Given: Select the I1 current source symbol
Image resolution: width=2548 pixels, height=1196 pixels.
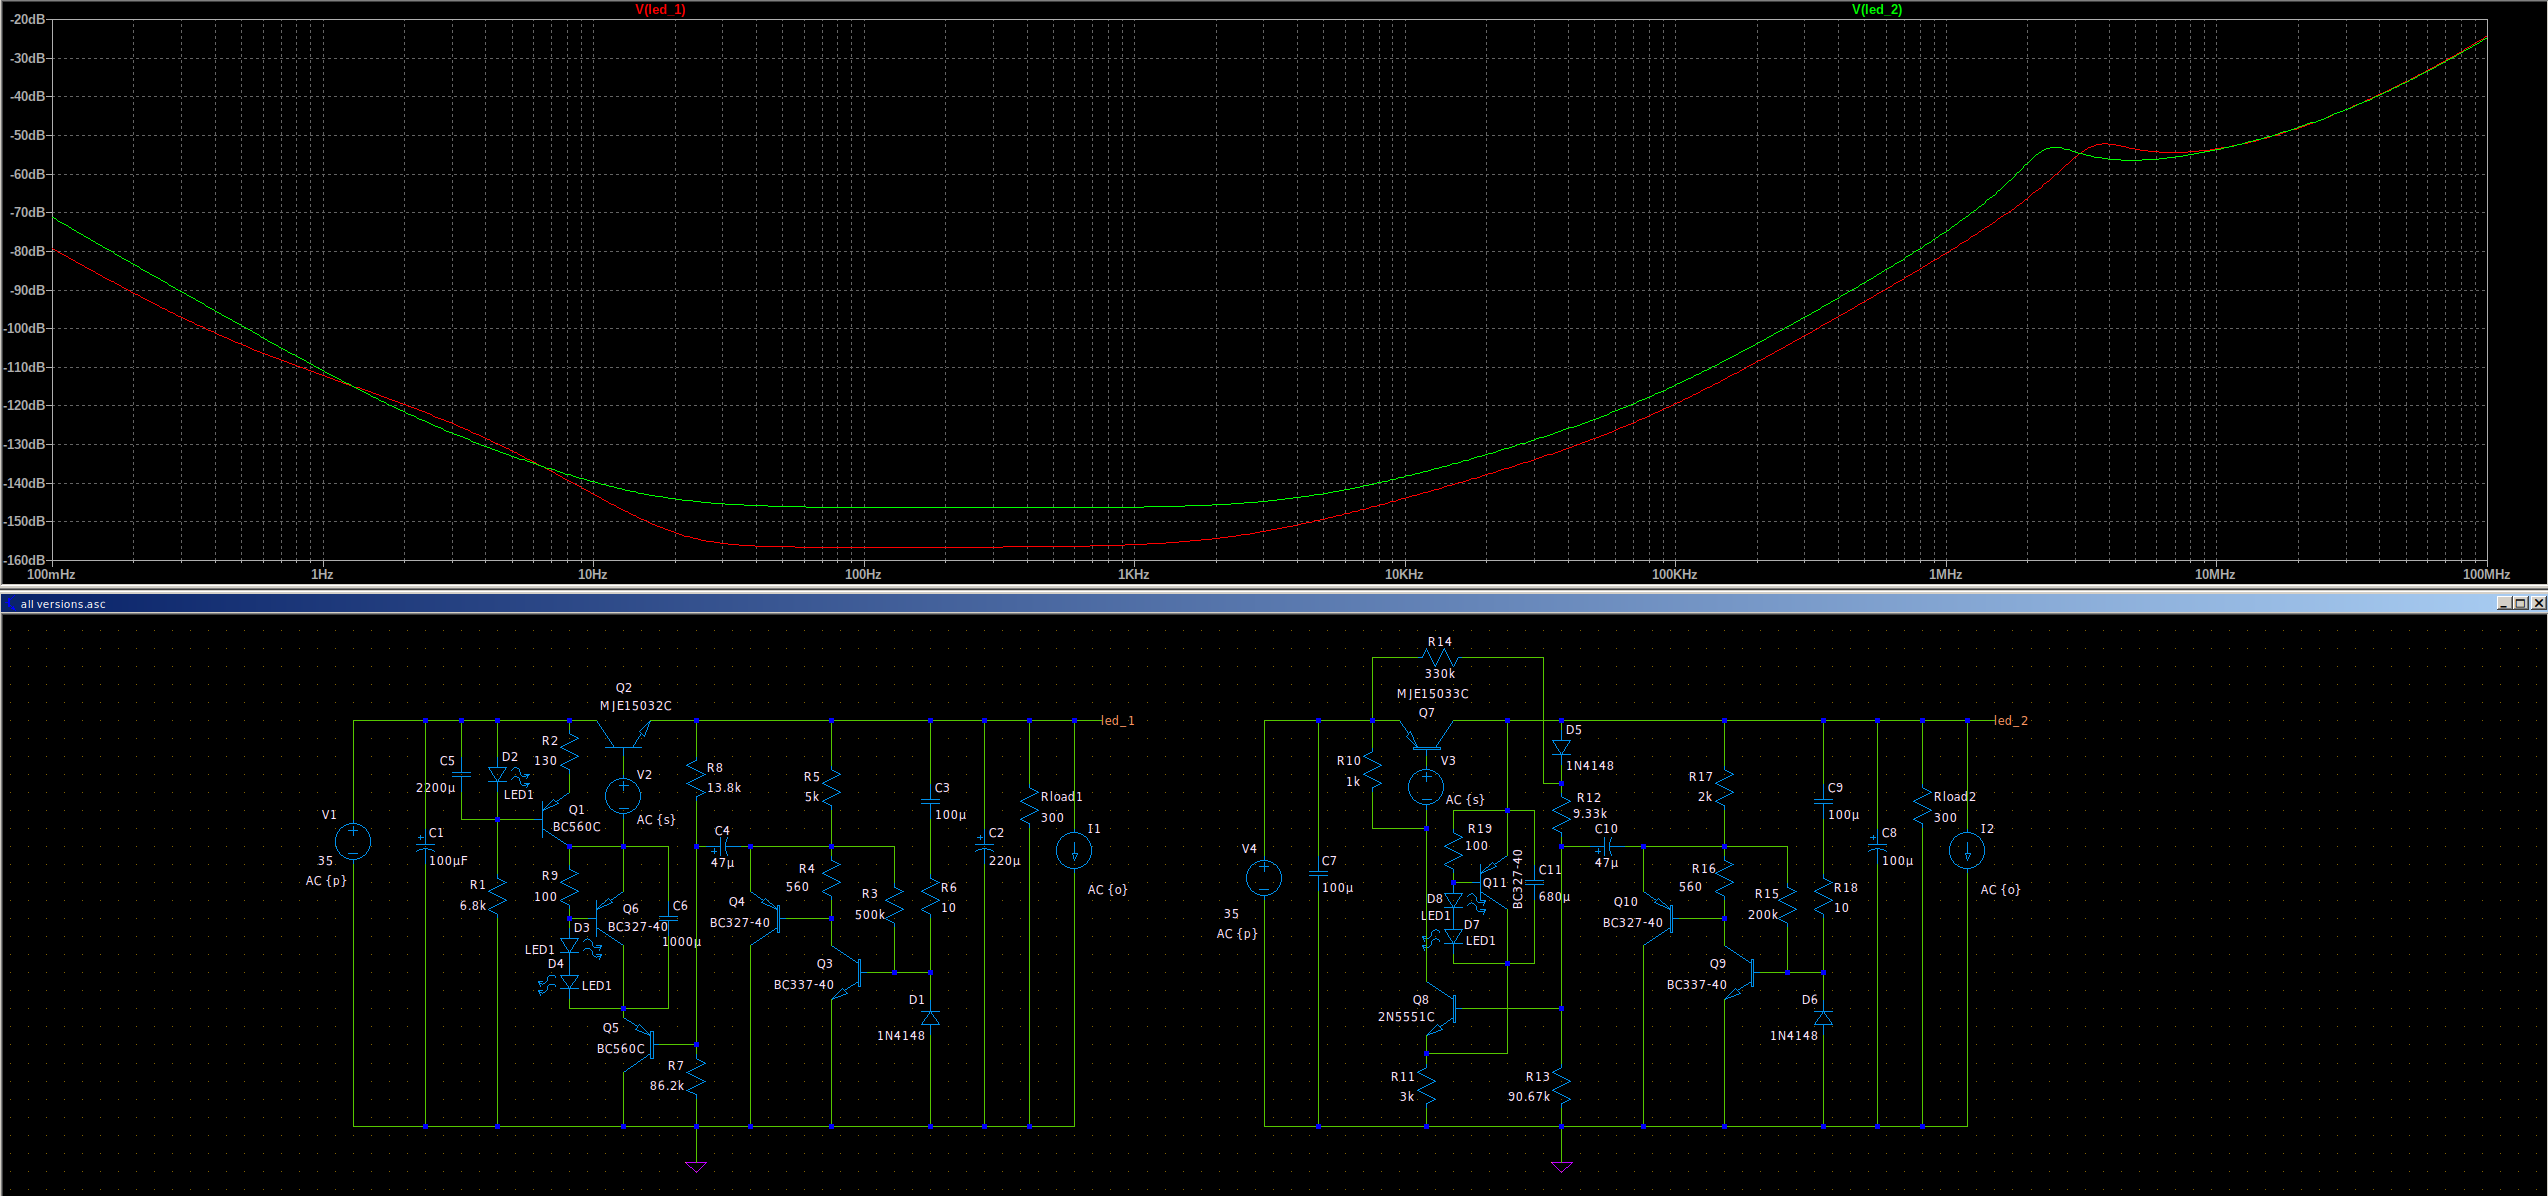Looking at the screenshot, I should tap(1075, 851).
